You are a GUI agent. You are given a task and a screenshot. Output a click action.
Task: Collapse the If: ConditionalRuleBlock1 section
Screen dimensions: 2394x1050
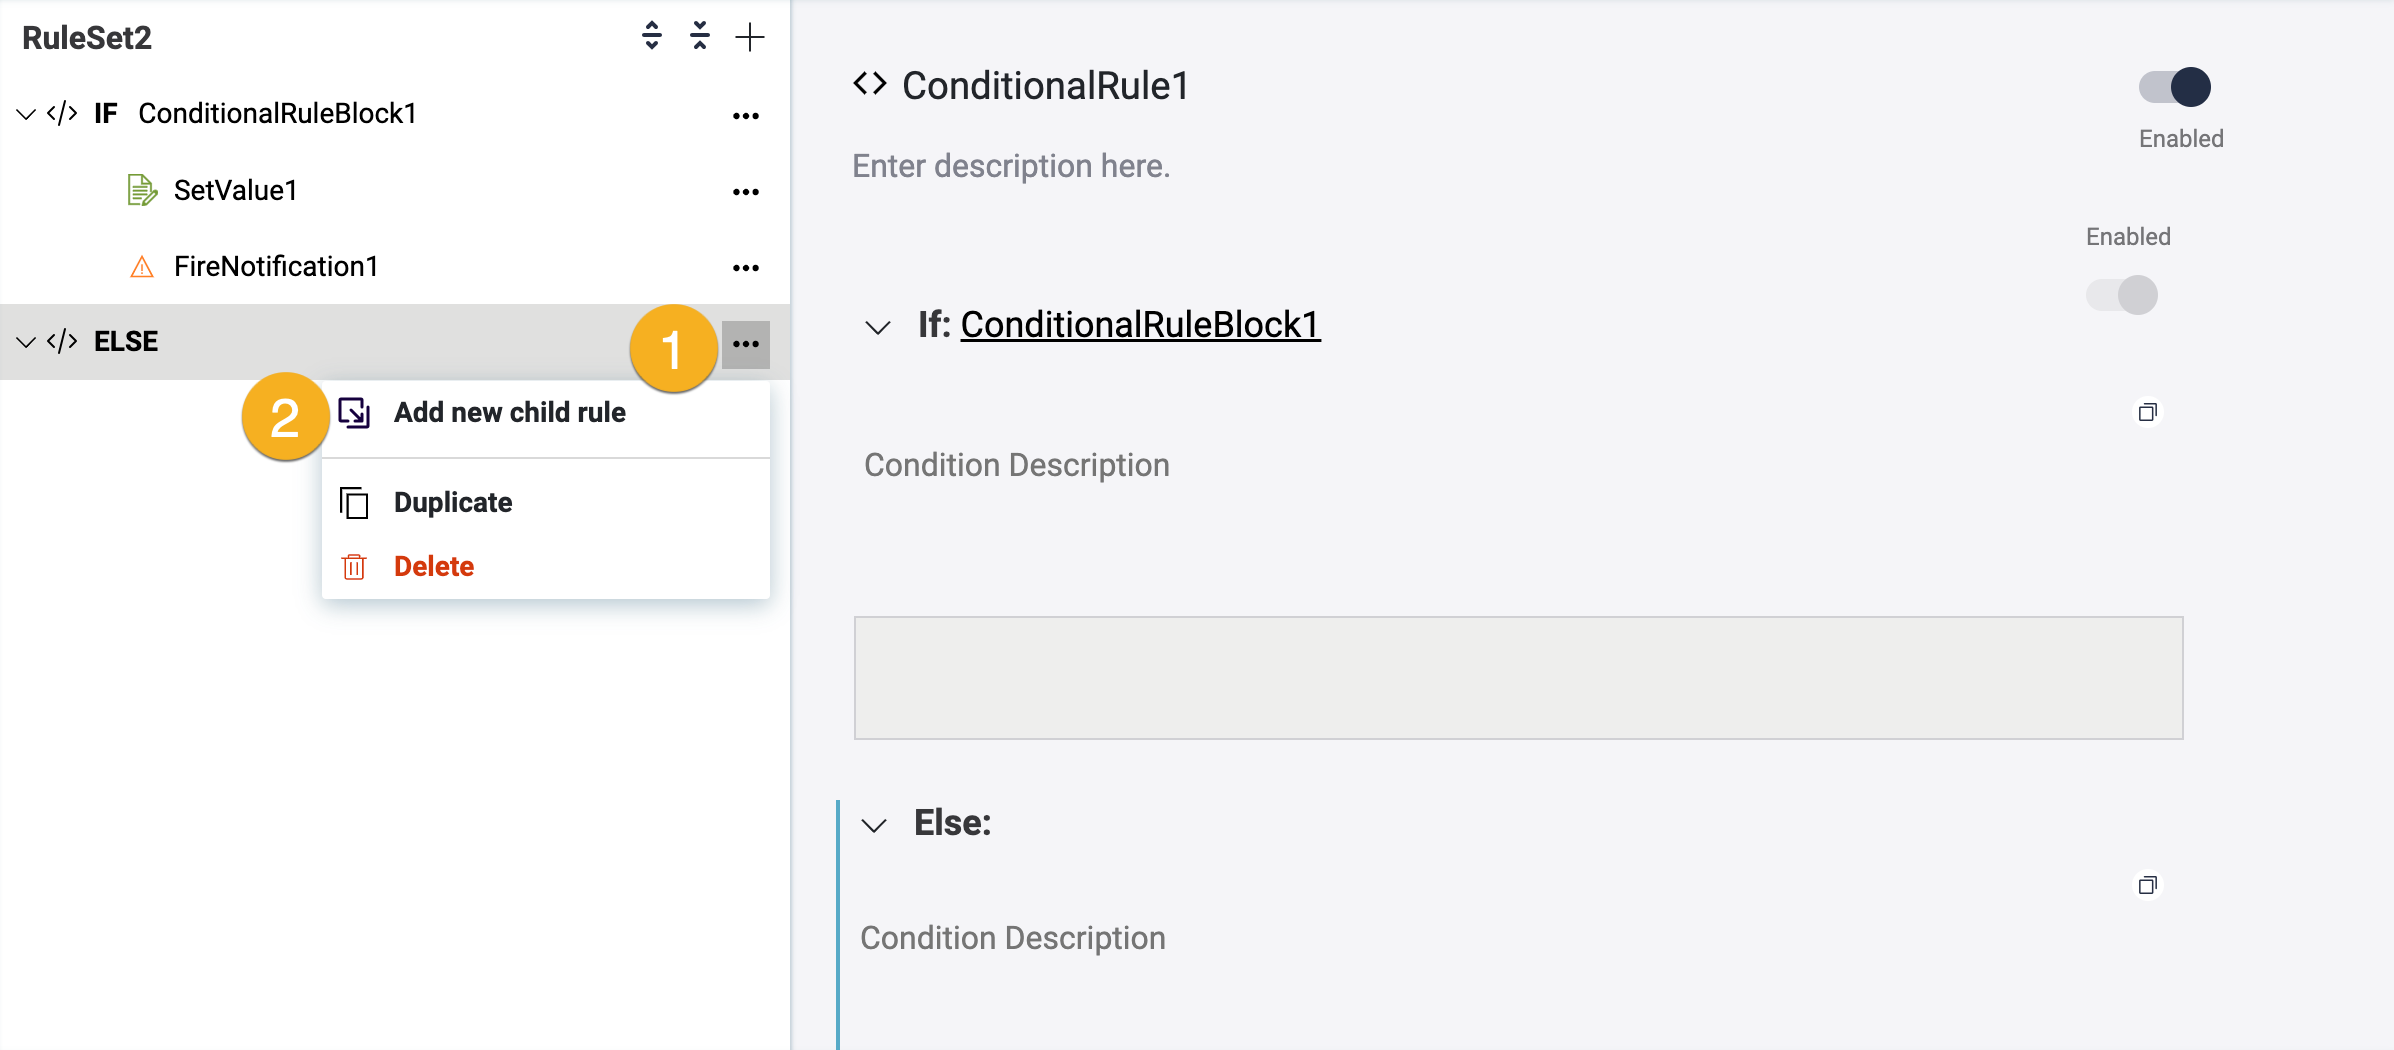pos(877,327)
